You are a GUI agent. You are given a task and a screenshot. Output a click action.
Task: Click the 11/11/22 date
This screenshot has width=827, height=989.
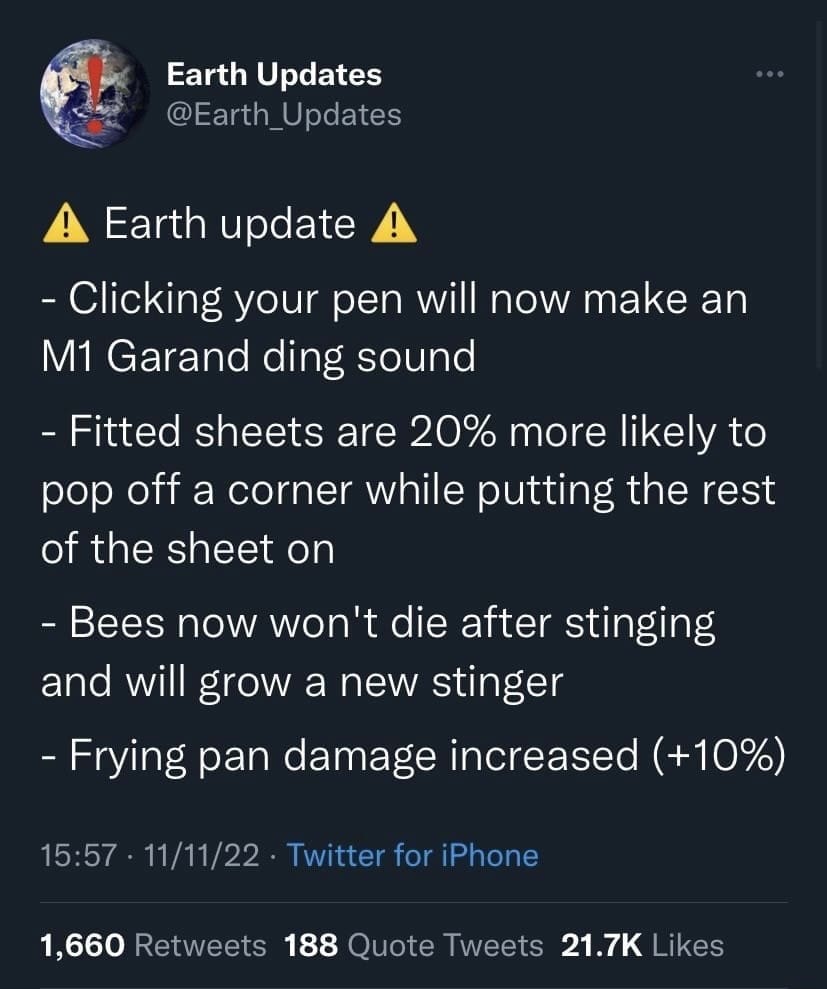click(x=201, y=855)
